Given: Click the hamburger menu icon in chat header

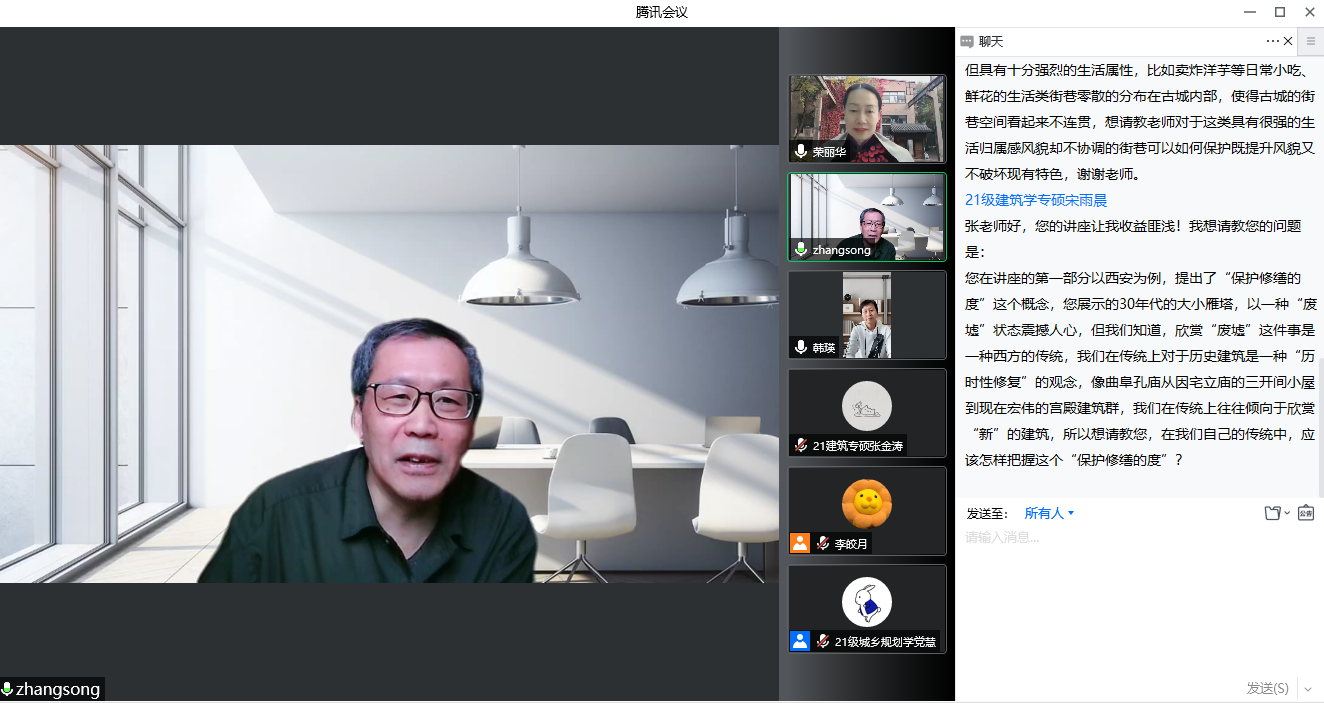Looking at the screenshot, I should coord(1311,41).
